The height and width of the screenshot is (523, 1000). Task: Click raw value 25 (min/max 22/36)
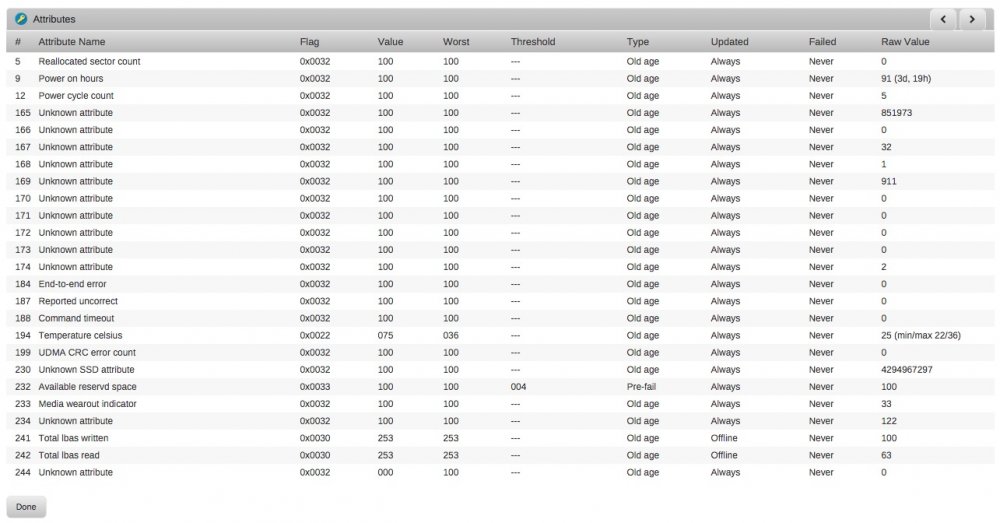click(x=921, y=335)
